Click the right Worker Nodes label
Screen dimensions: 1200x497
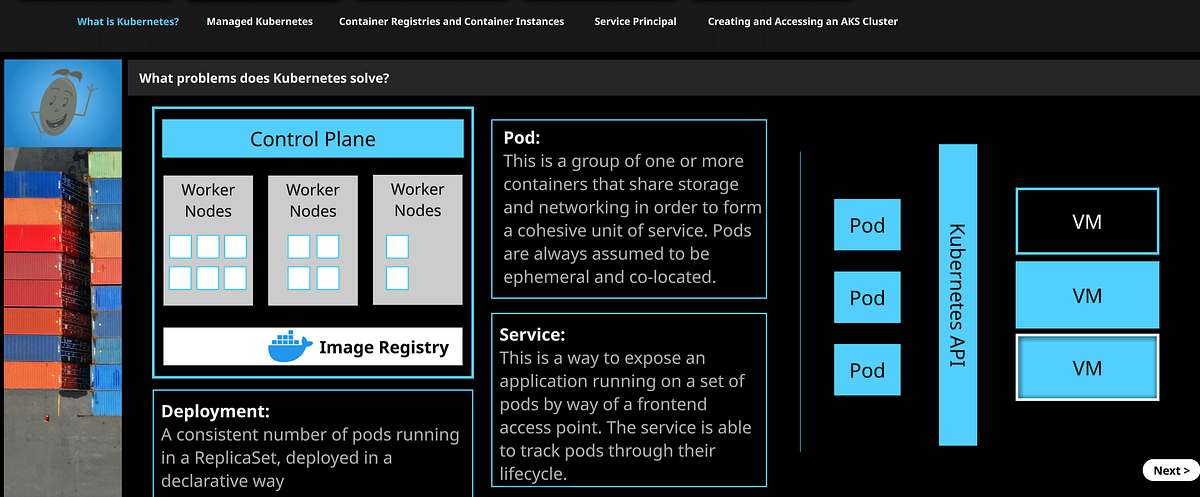(x=418, y=200)
